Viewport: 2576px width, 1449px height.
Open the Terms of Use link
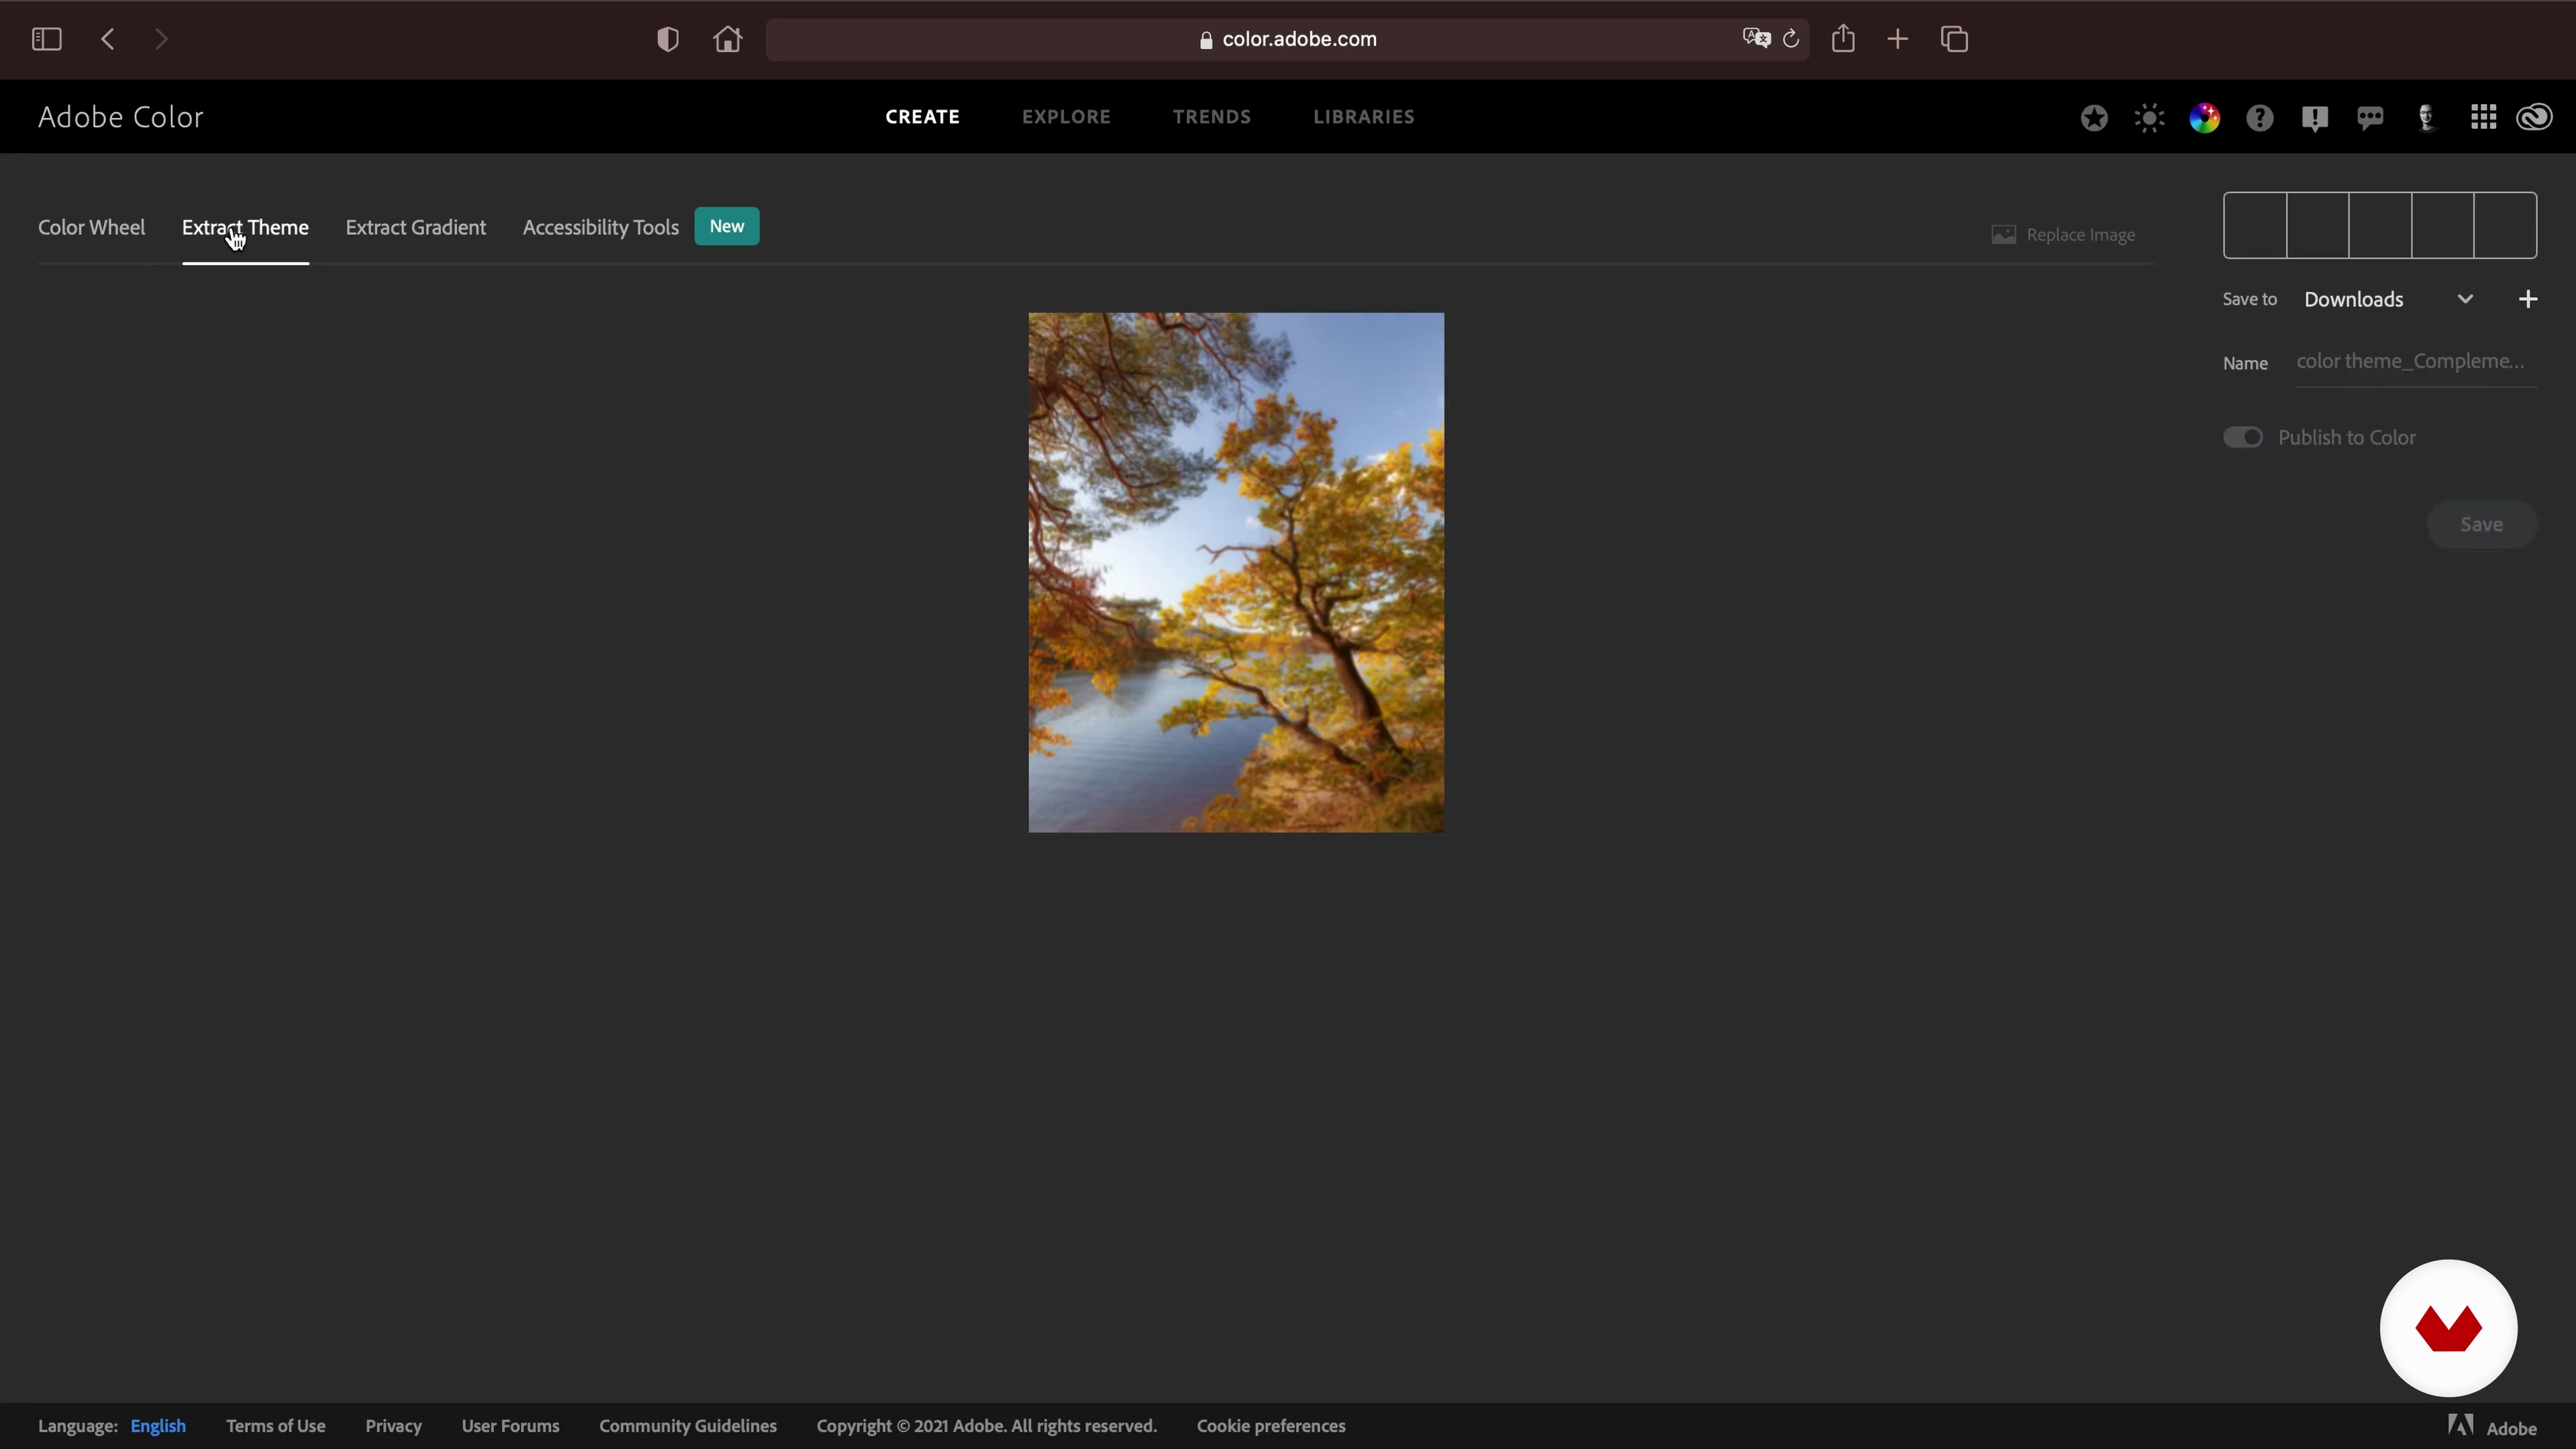point(275,1426)
